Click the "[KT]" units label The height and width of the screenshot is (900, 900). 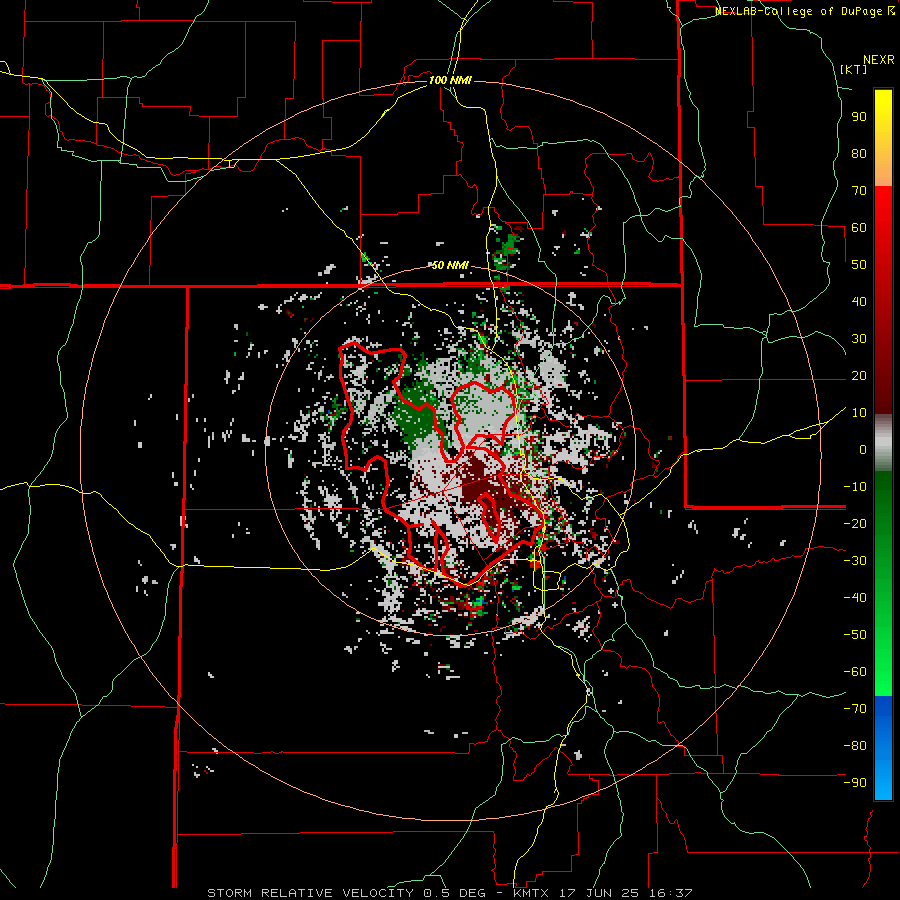pyautogui.click(x=854, y=69)
